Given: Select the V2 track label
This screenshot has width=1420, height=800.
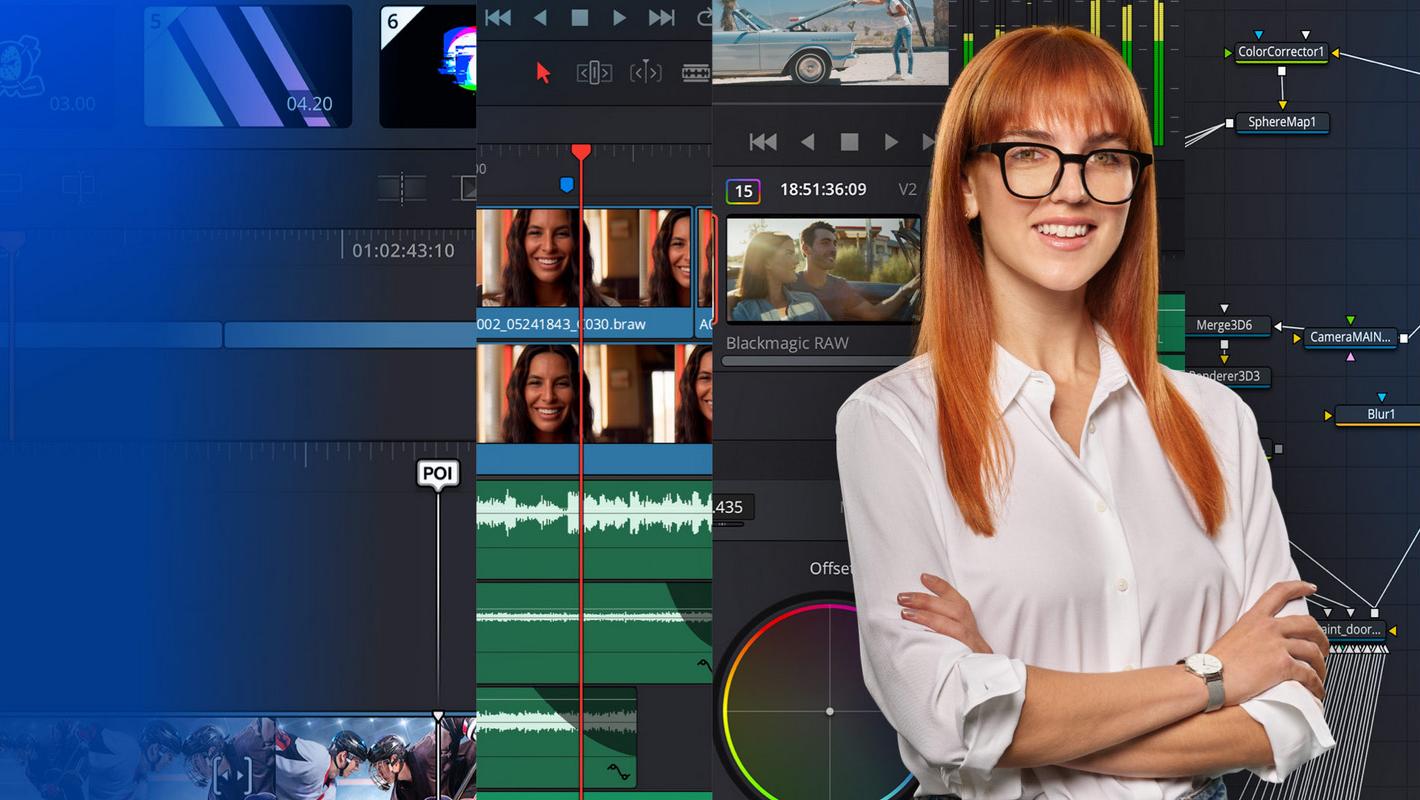Looking at the screenshot, I should coord(907,189).
